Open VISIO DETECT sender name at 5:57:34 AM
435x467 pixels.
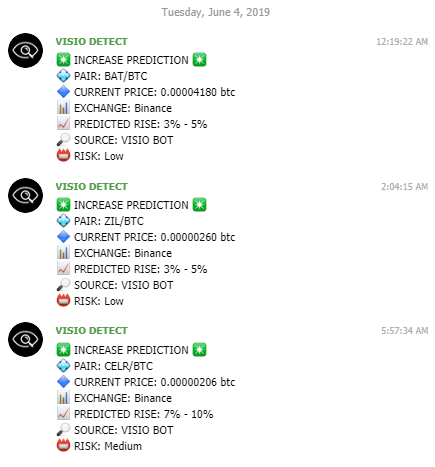[91, 331]
